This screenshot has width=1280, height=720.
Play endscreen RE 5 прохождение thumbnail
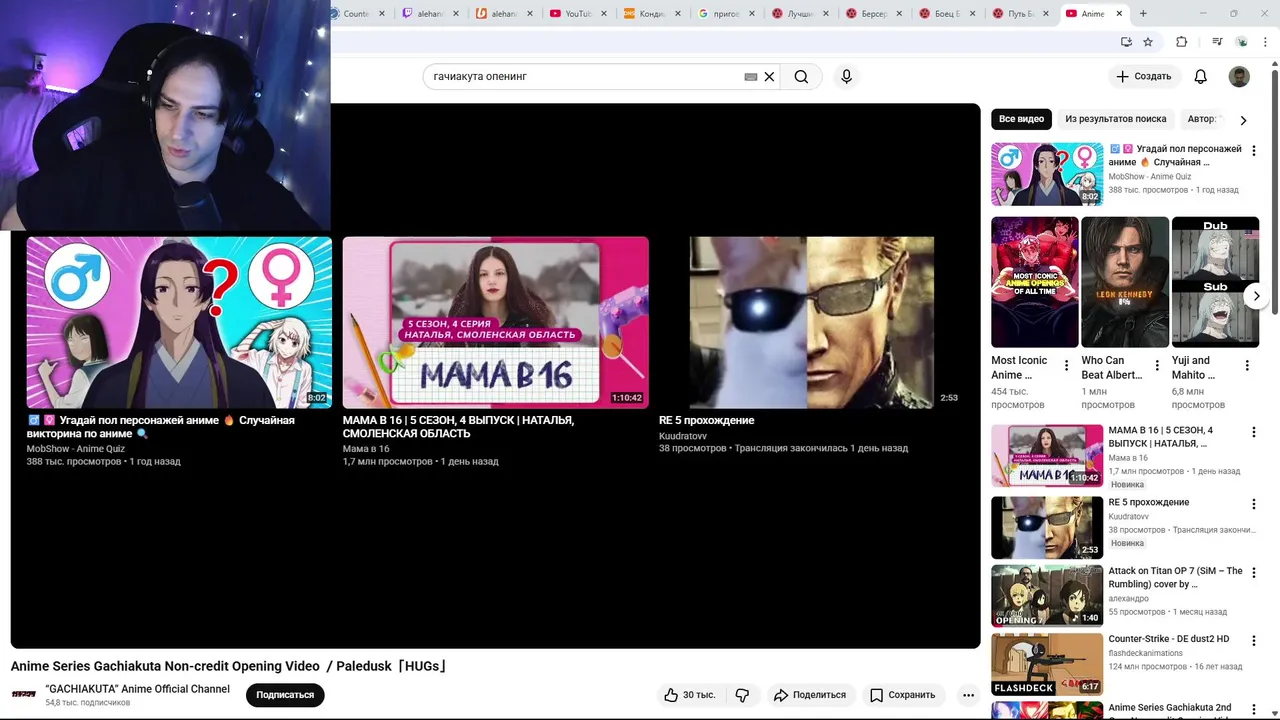[811, 322]
